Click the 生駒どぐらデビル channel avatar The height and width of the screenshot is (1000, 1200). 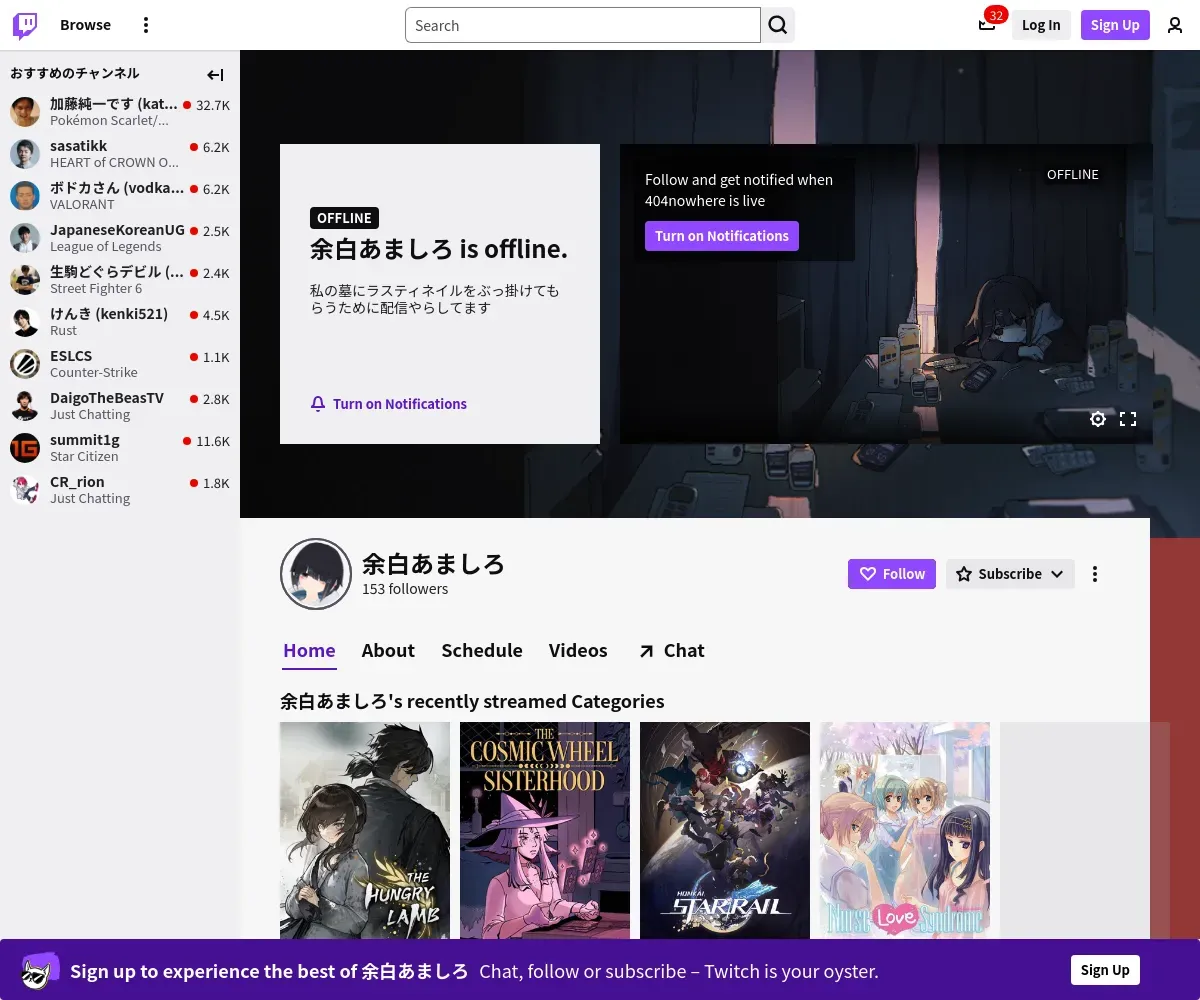25,280
